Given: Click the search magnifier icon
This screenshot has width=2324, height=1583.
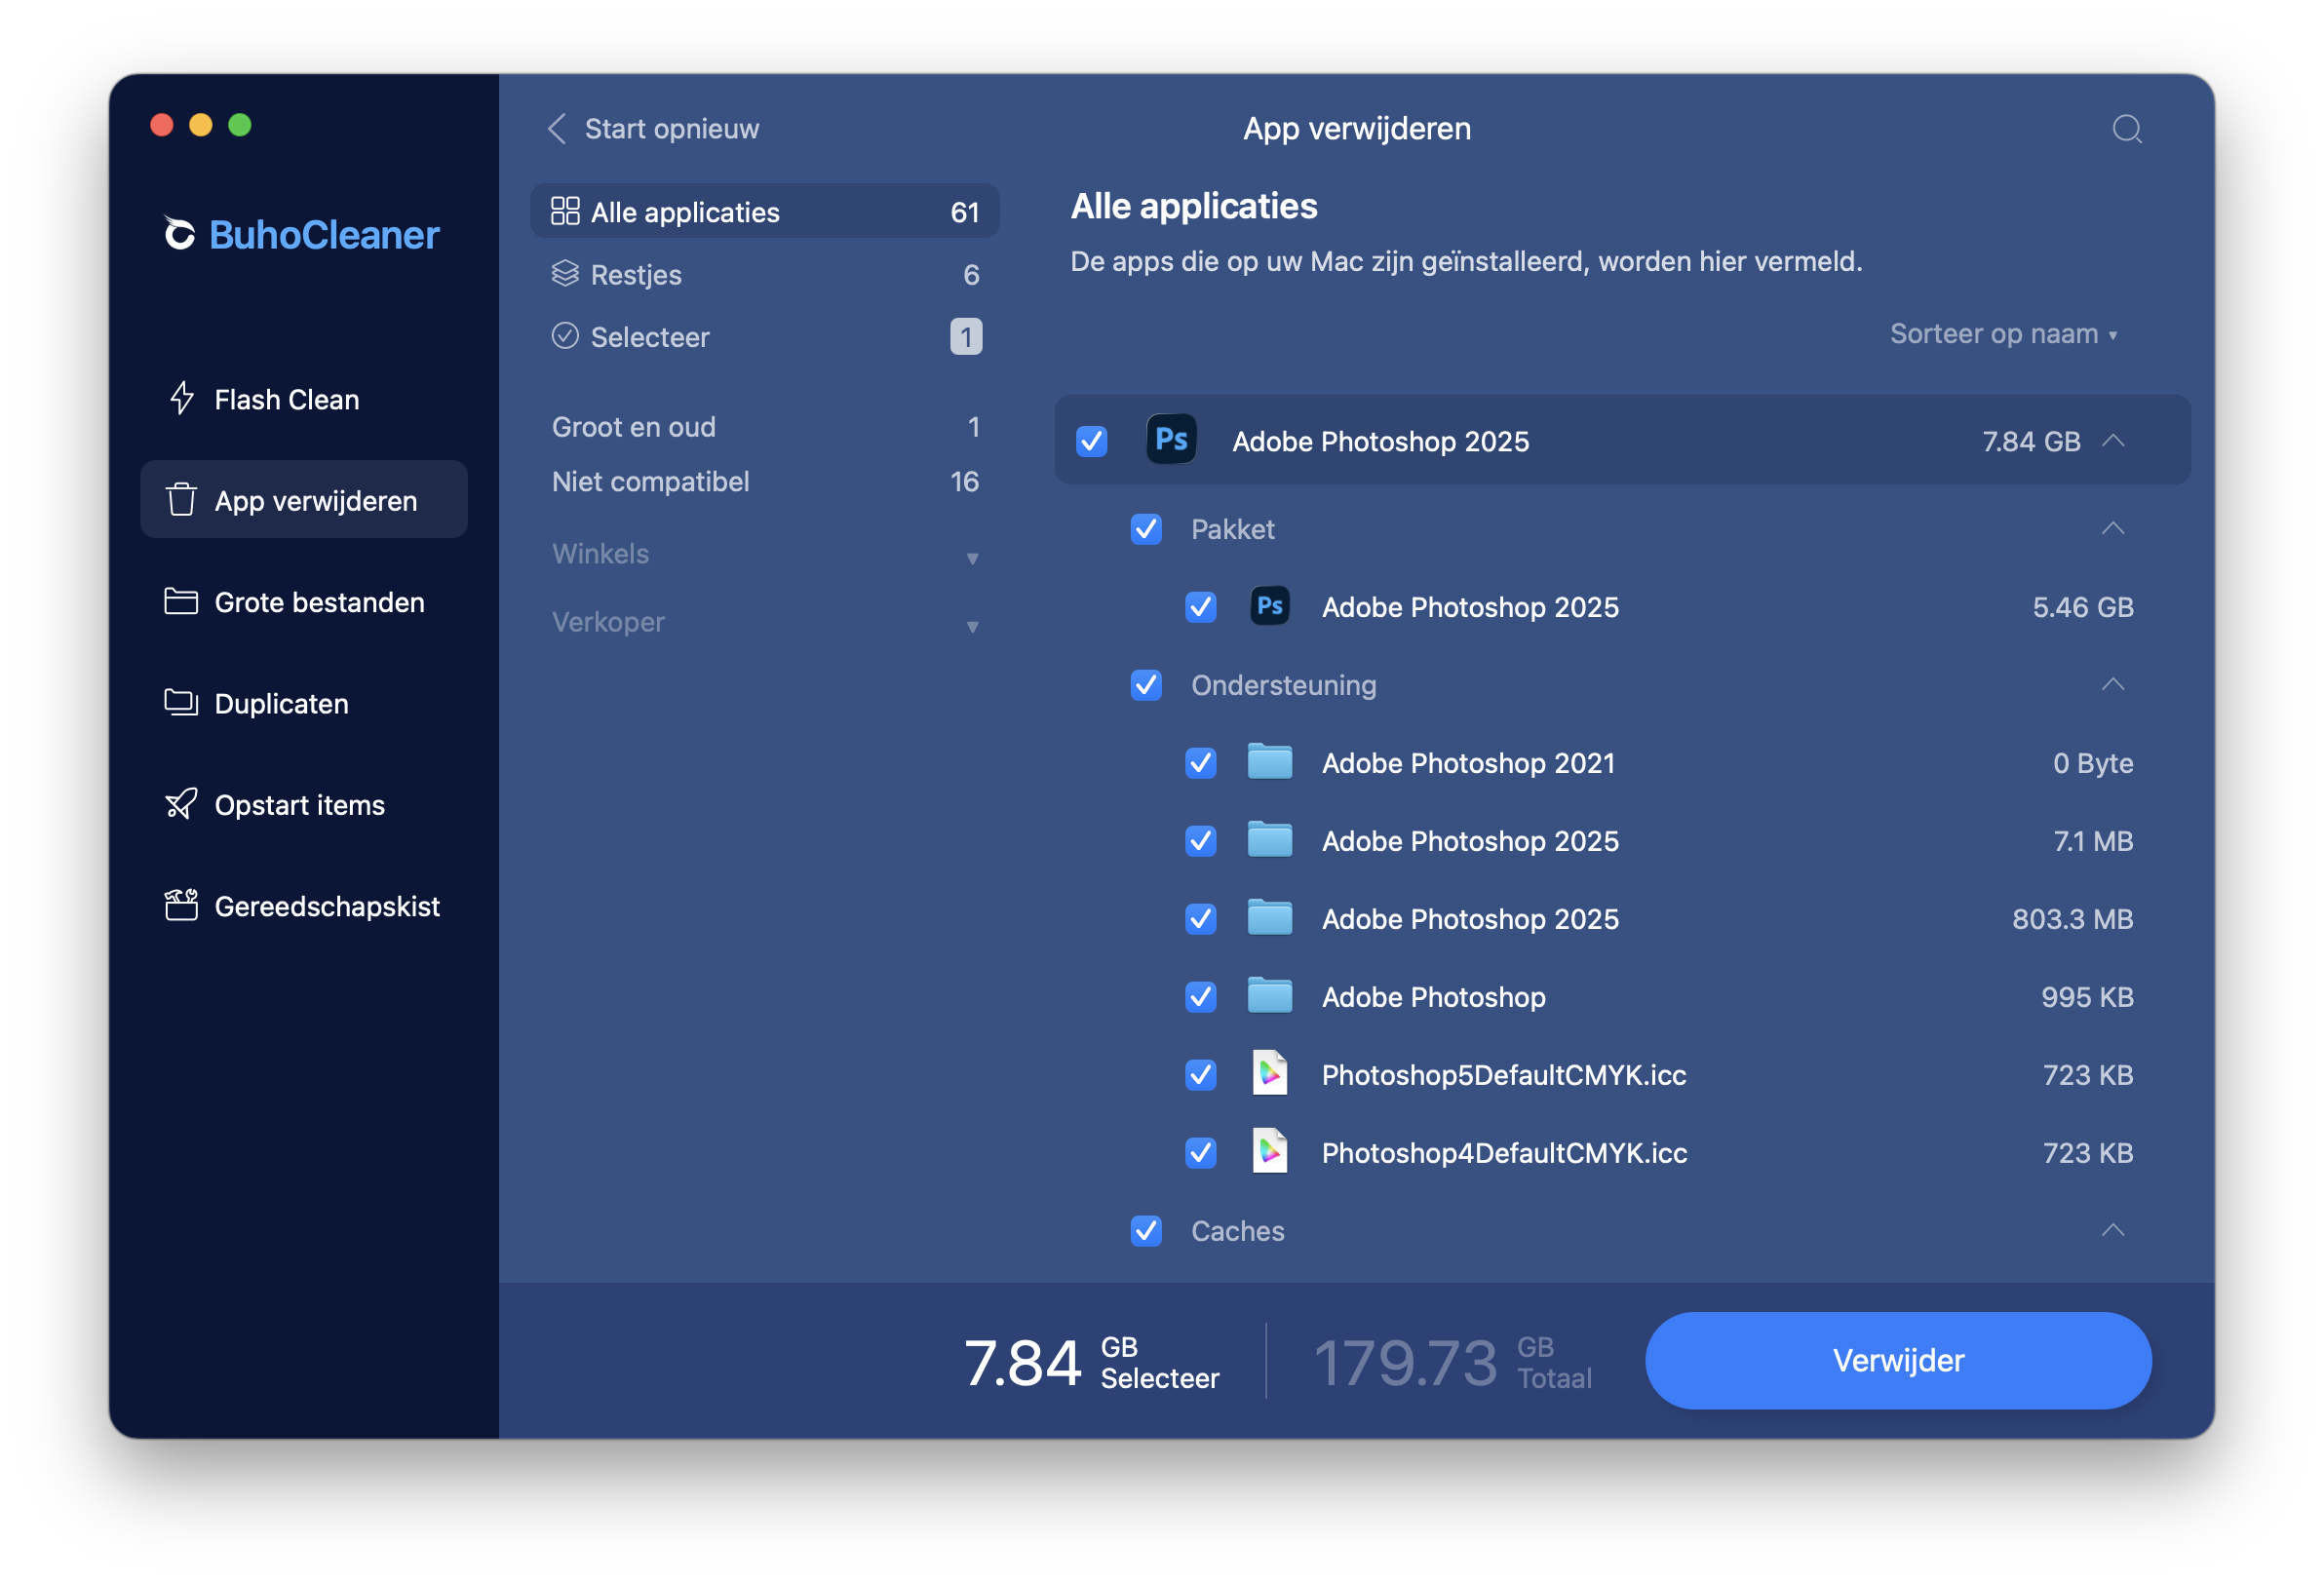Looking at the screenshot, I should tap(2126, 129).
